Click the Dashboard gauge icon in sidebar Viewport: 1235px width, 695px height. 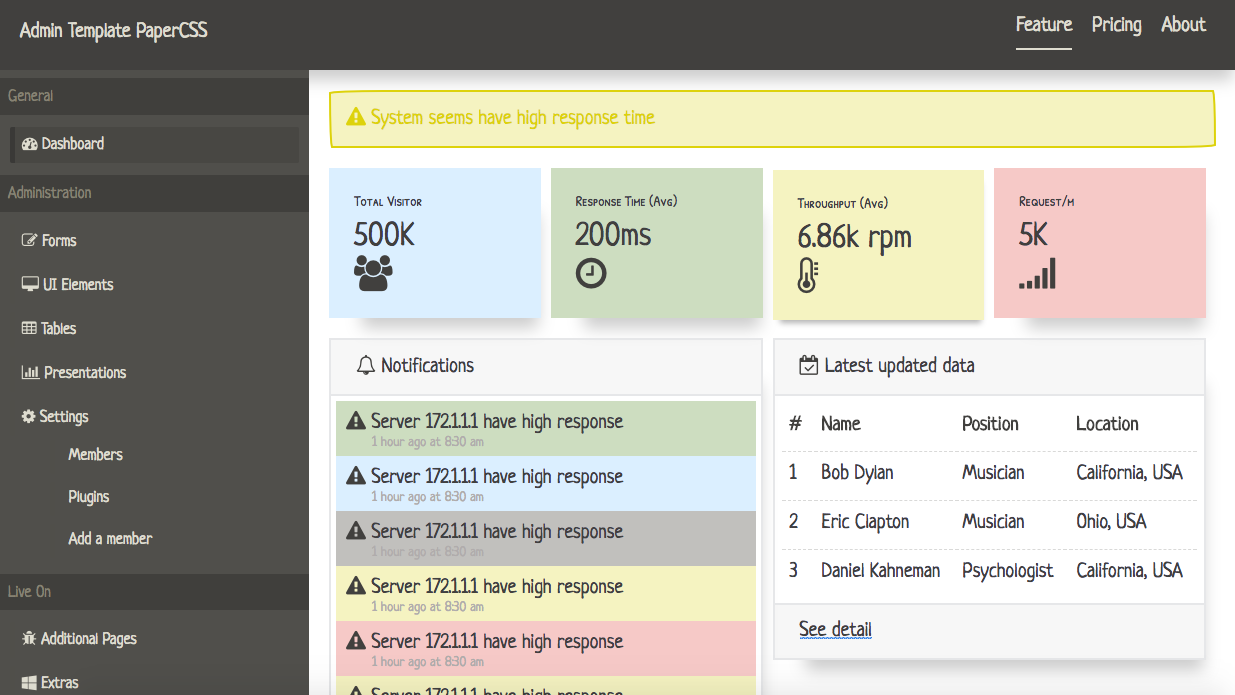[29, 144]
